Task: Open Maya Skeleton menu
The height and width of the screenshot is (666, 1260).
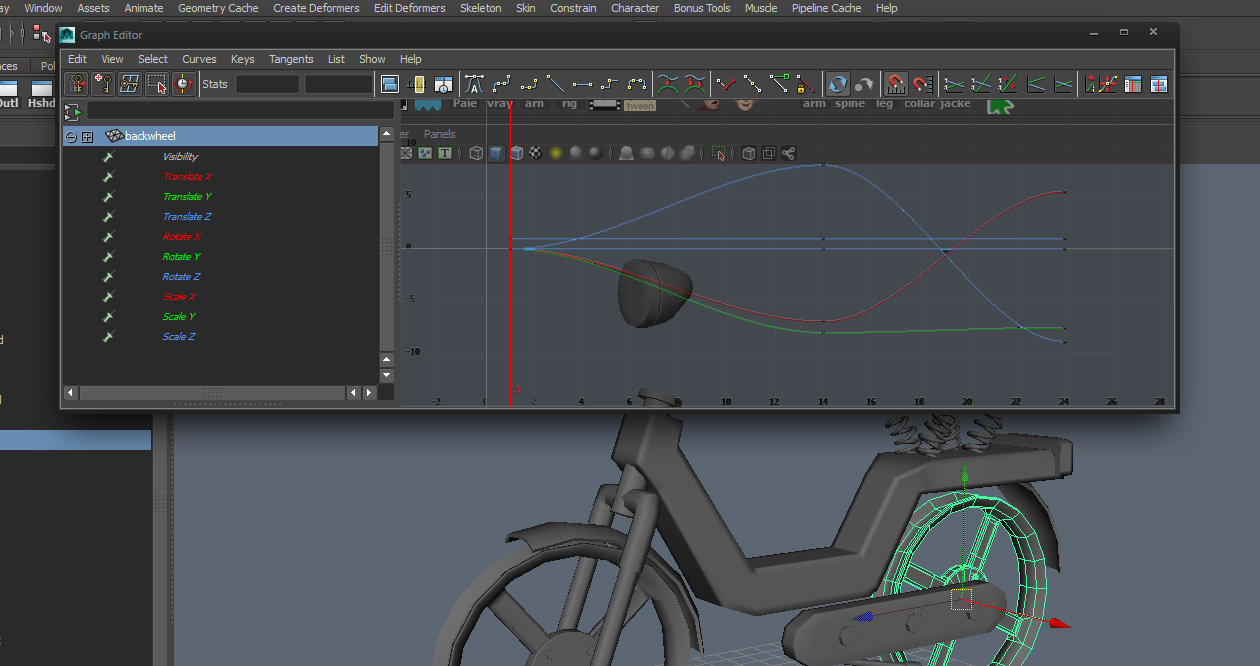Action: click(x=480, y=8)
